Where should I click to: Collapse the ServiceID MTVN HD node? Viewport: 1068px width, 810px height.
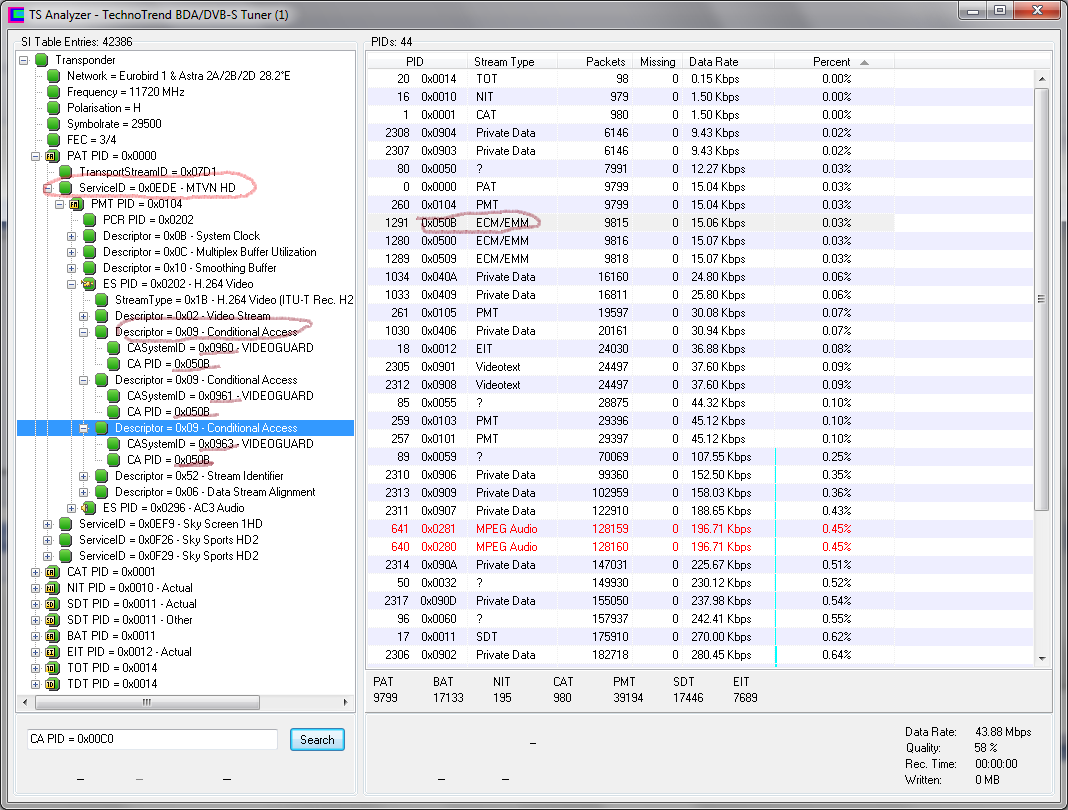[48, 188]
